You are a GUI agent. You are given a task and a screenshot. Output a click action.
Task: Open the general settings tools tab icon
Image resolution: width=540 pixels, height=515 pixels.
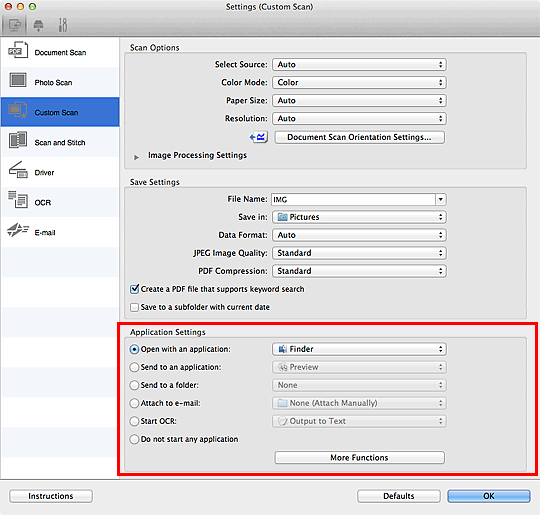point(63,25)
